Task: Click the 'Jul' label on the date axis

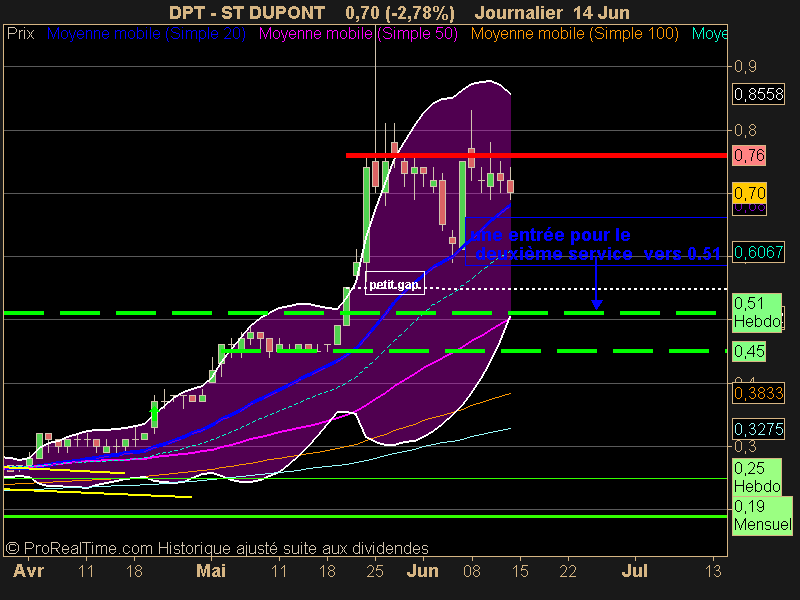Action: 634,570
